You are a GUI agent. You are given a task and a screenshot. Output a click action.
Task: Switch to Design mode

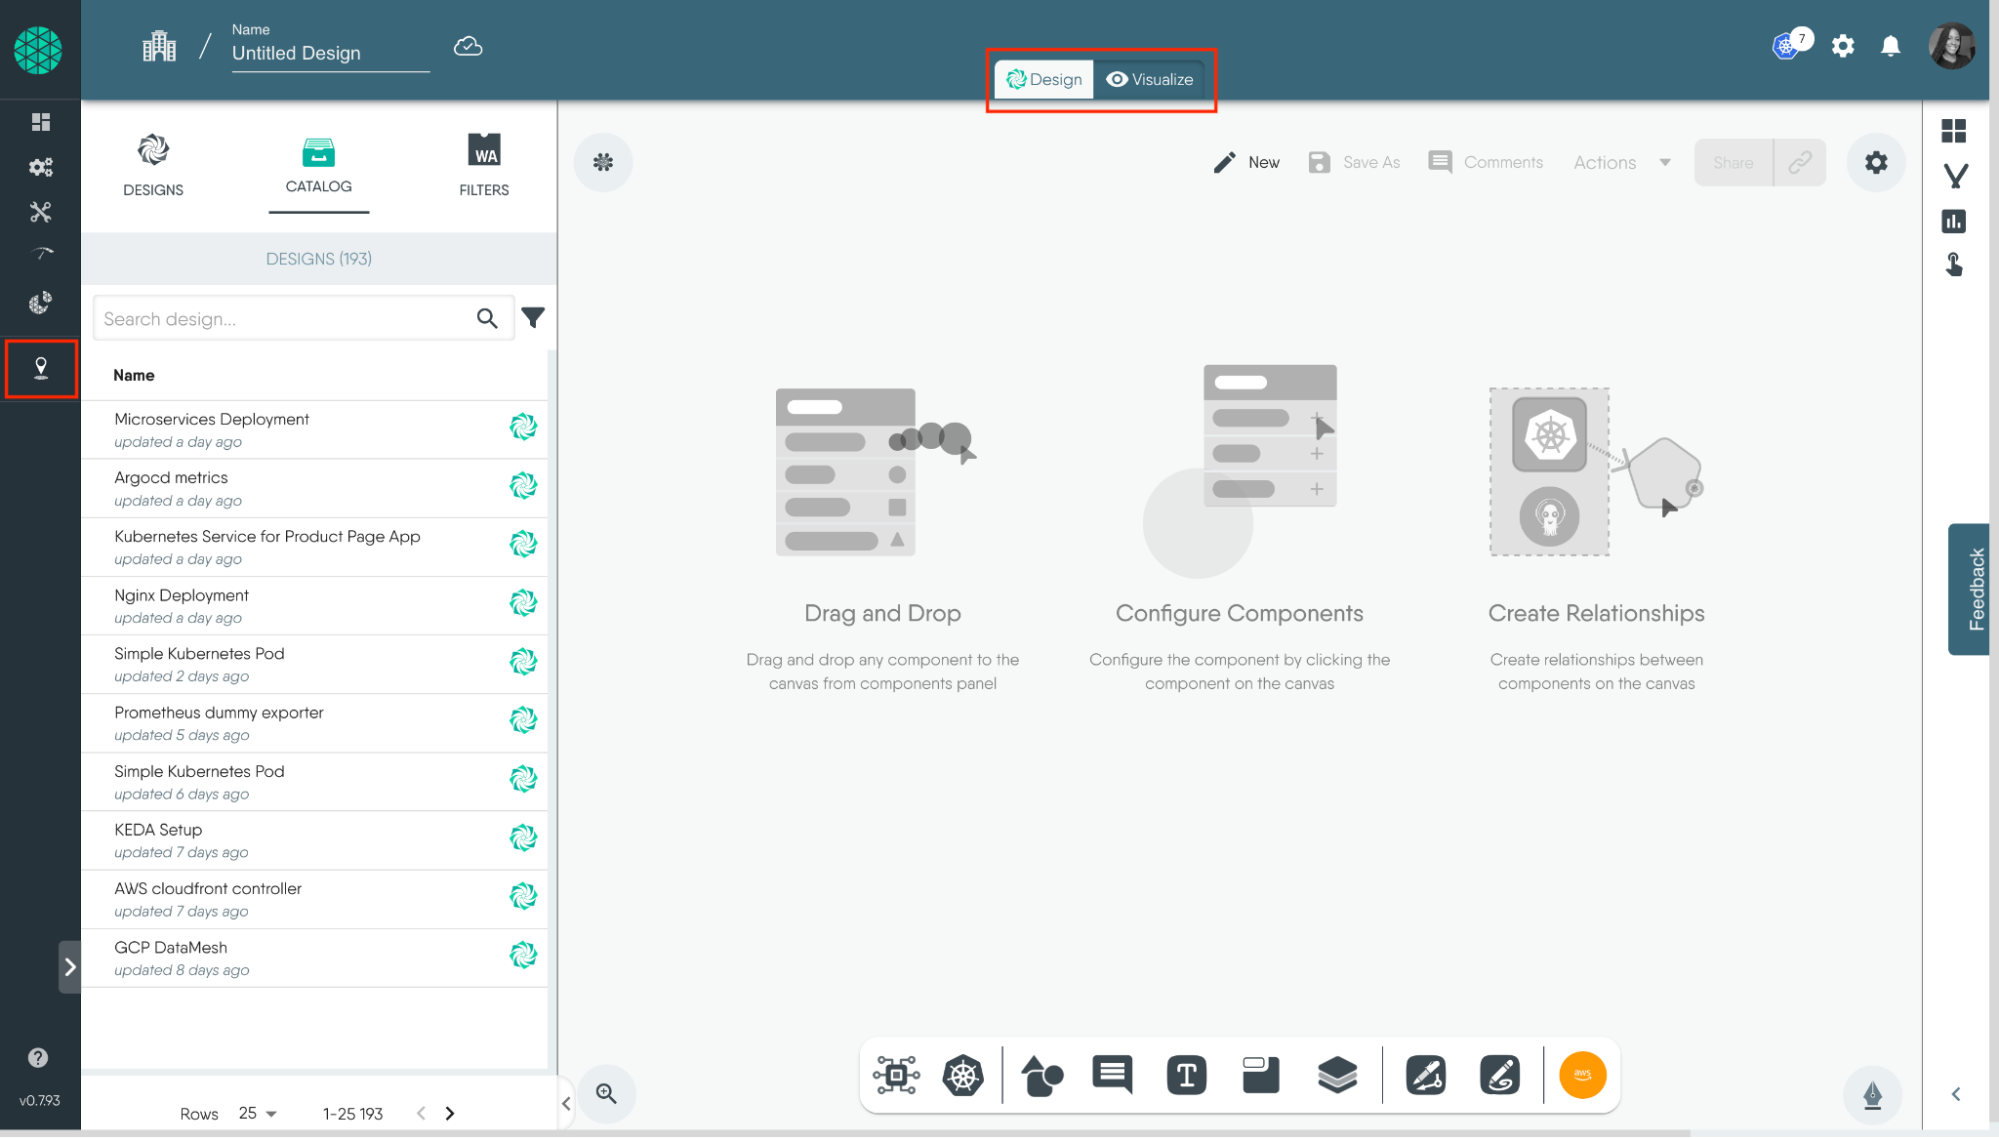[x=1044, y=79]
